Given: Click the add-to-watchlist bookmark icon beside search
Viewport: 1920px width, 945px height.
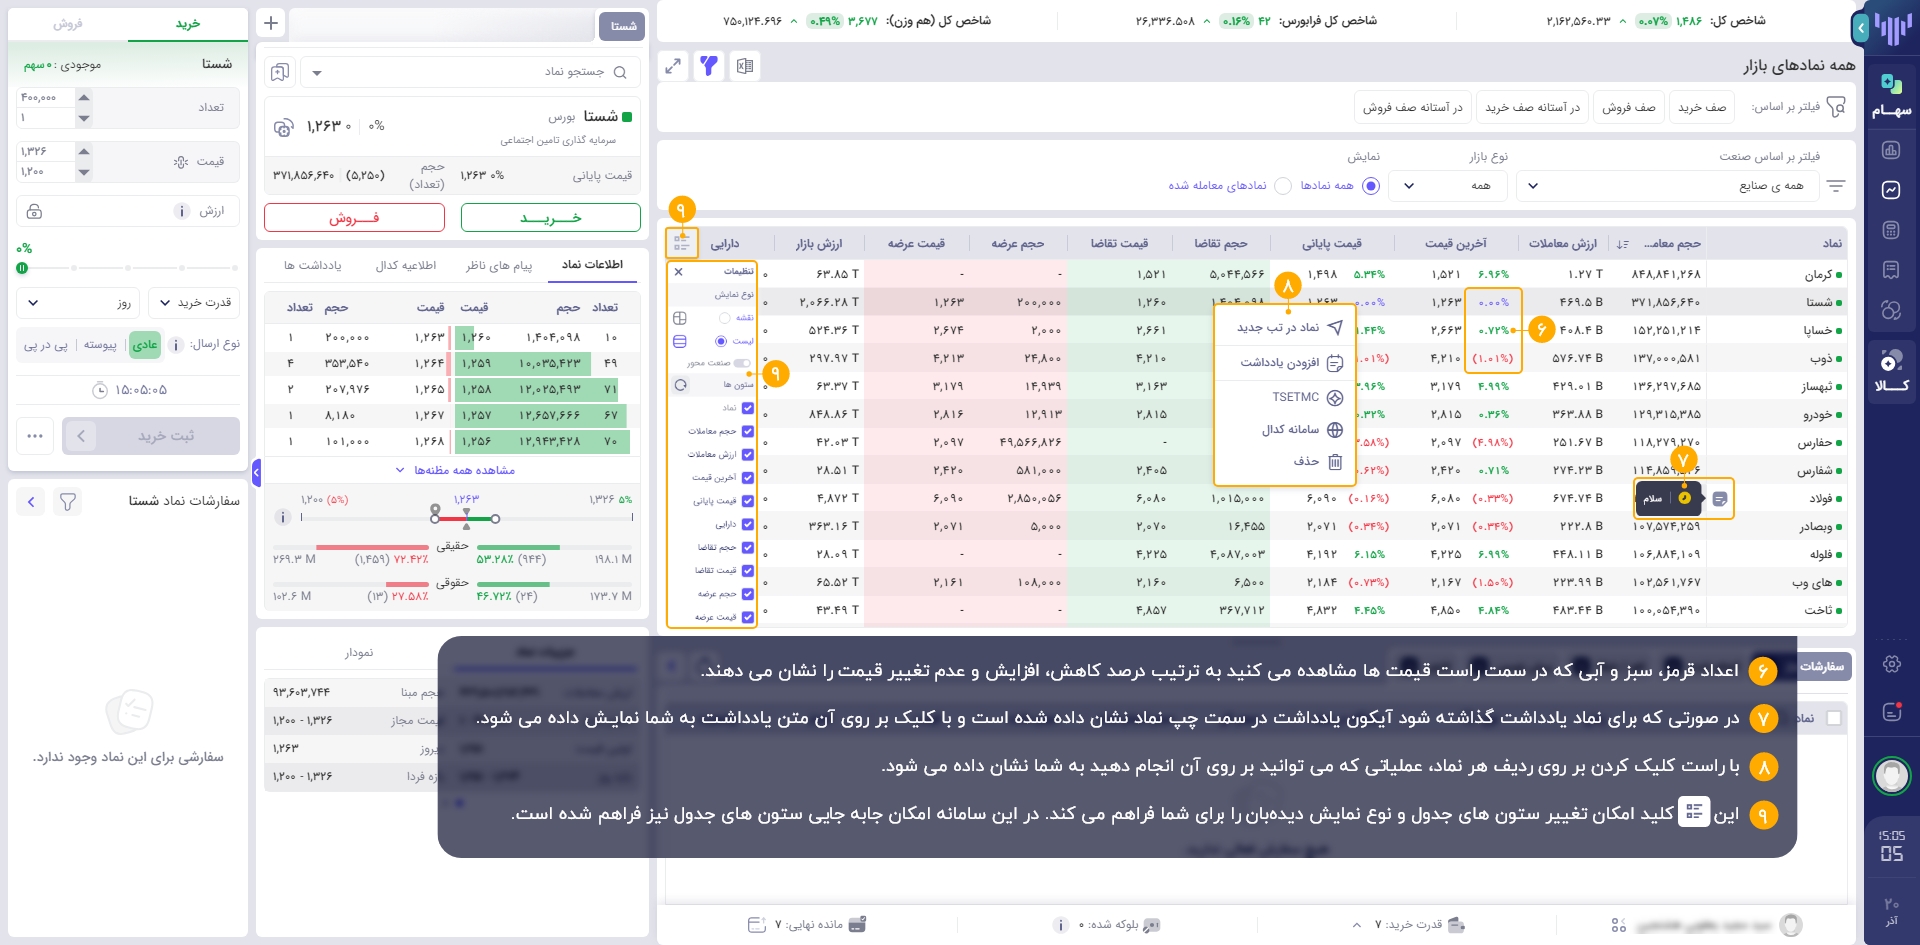Looking at the screenshot, I should [x=280, y=72].
